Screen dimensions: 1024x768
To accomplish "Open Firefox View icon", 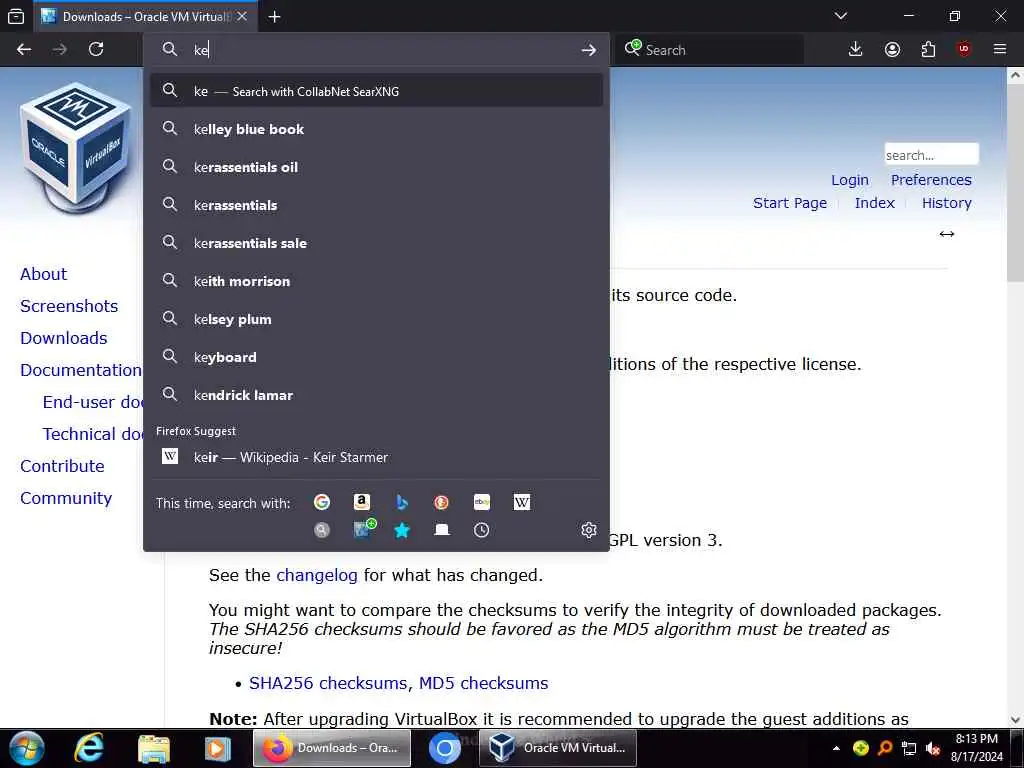I will click(x=16, y=17).
